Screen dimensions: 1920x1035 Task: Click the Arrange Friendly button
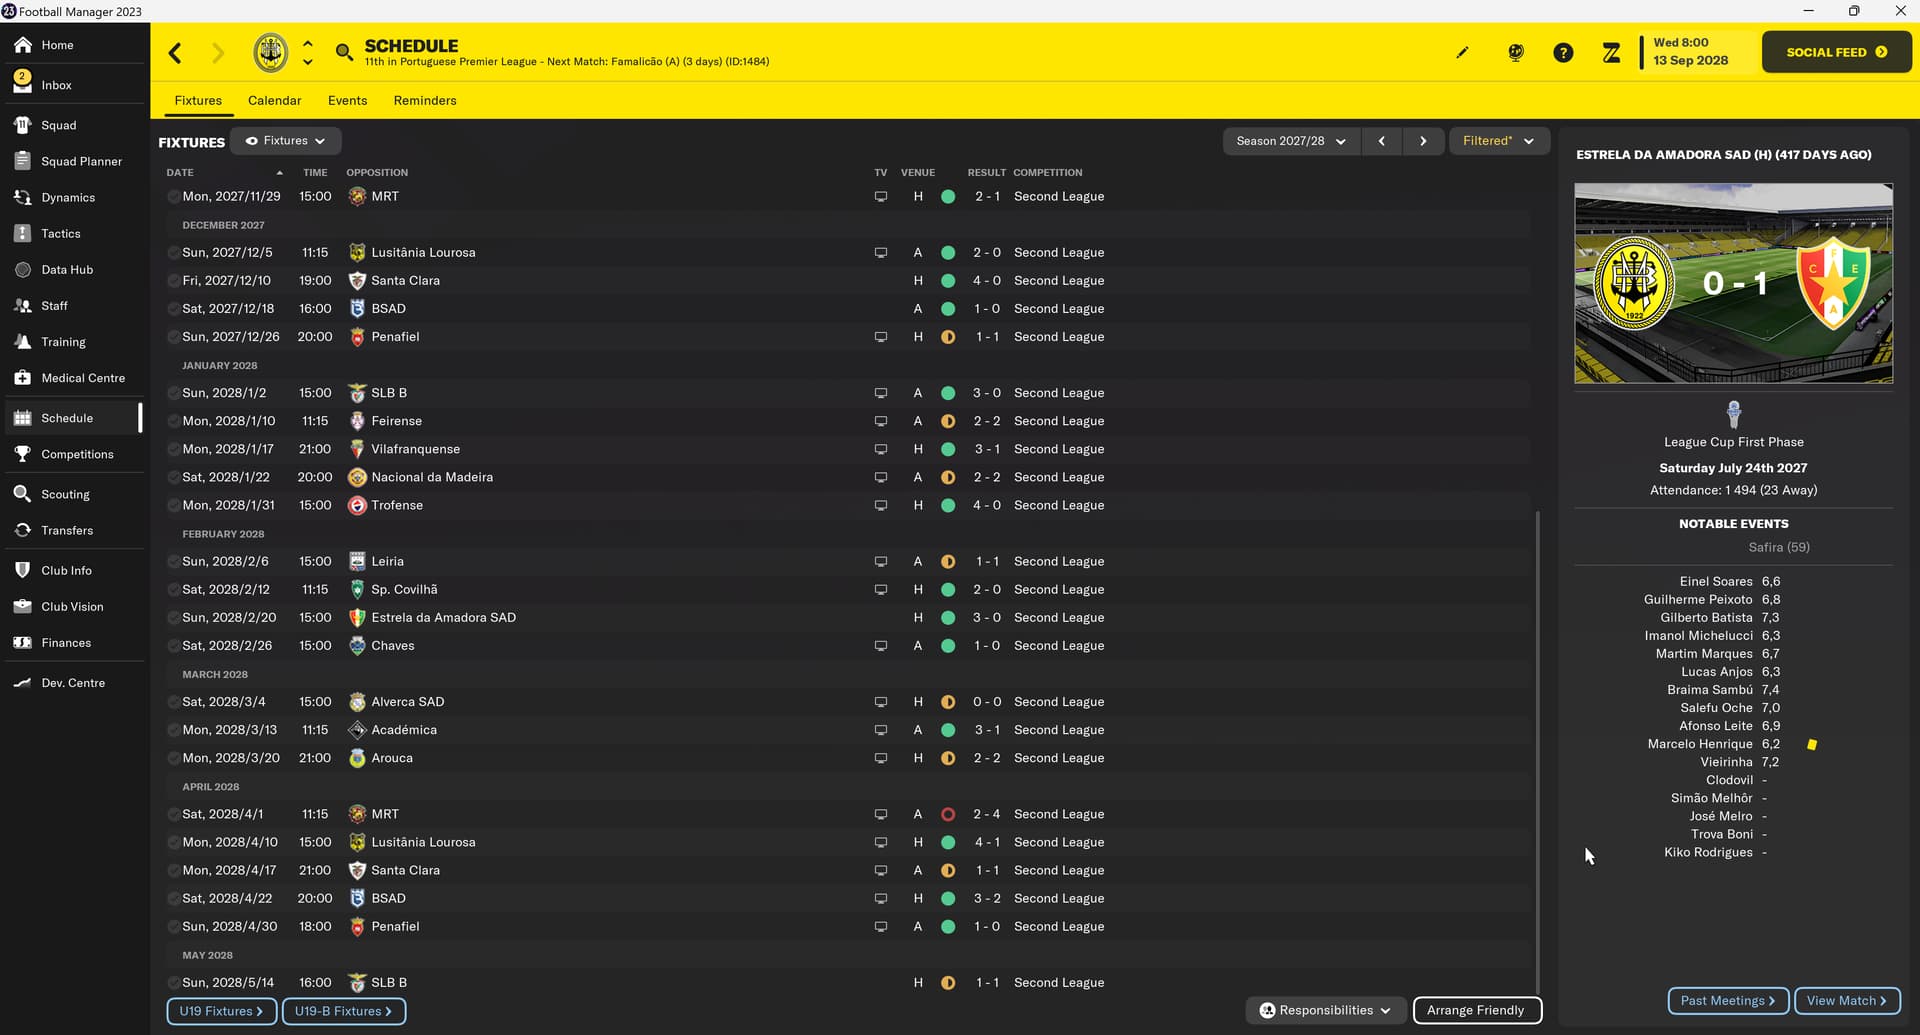[x=1476, y=1010]
